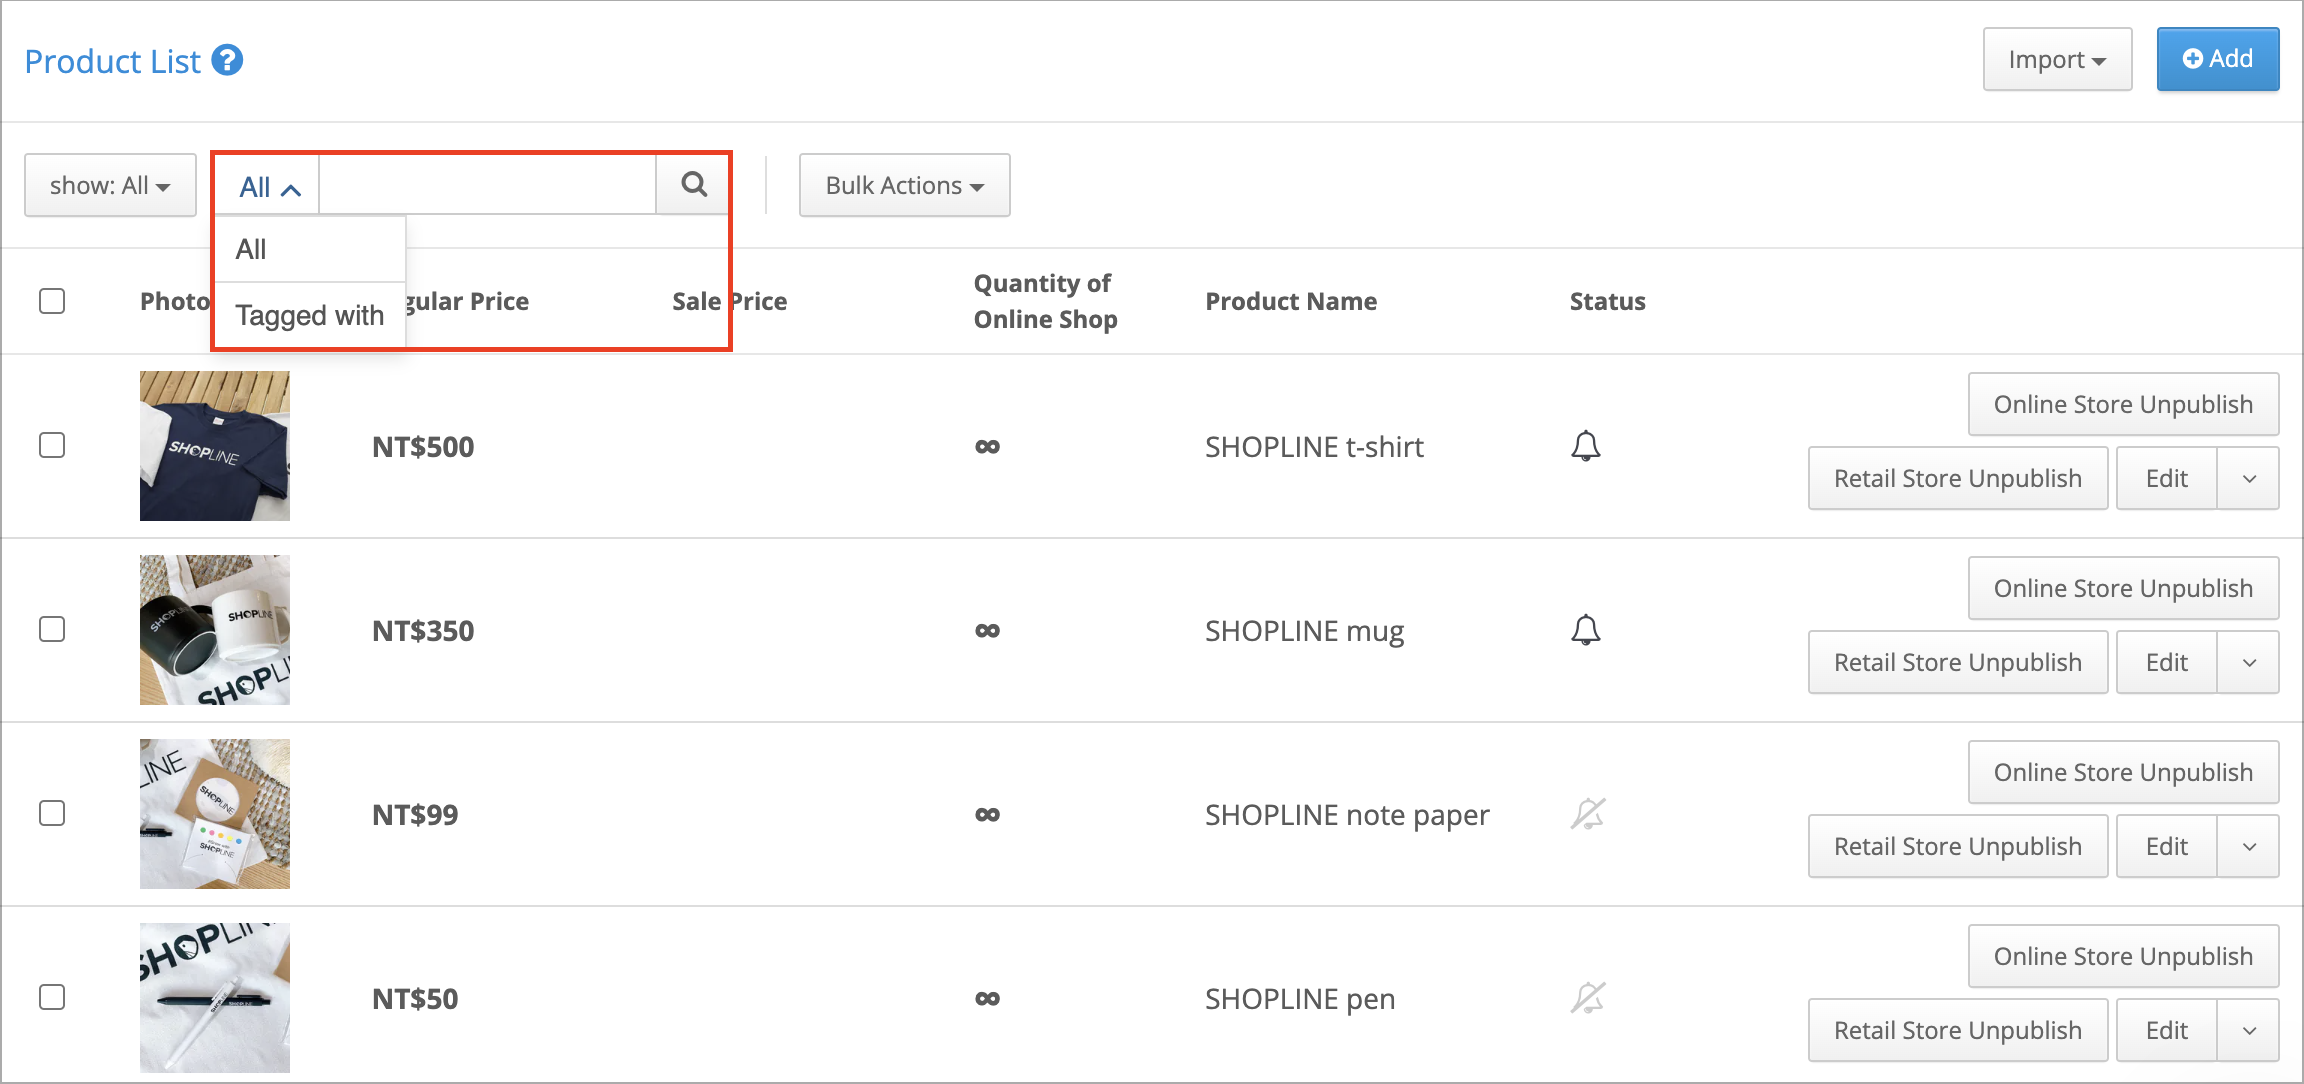Click the bell status icon for SHOPLINE t-shirt

coord(1586,446)
